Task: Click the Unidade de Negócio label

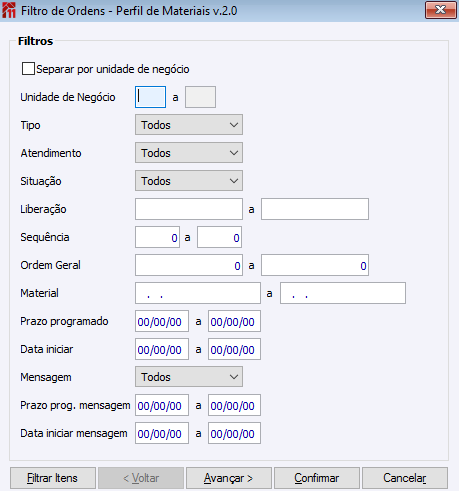Action: click(x=68, y=97)
